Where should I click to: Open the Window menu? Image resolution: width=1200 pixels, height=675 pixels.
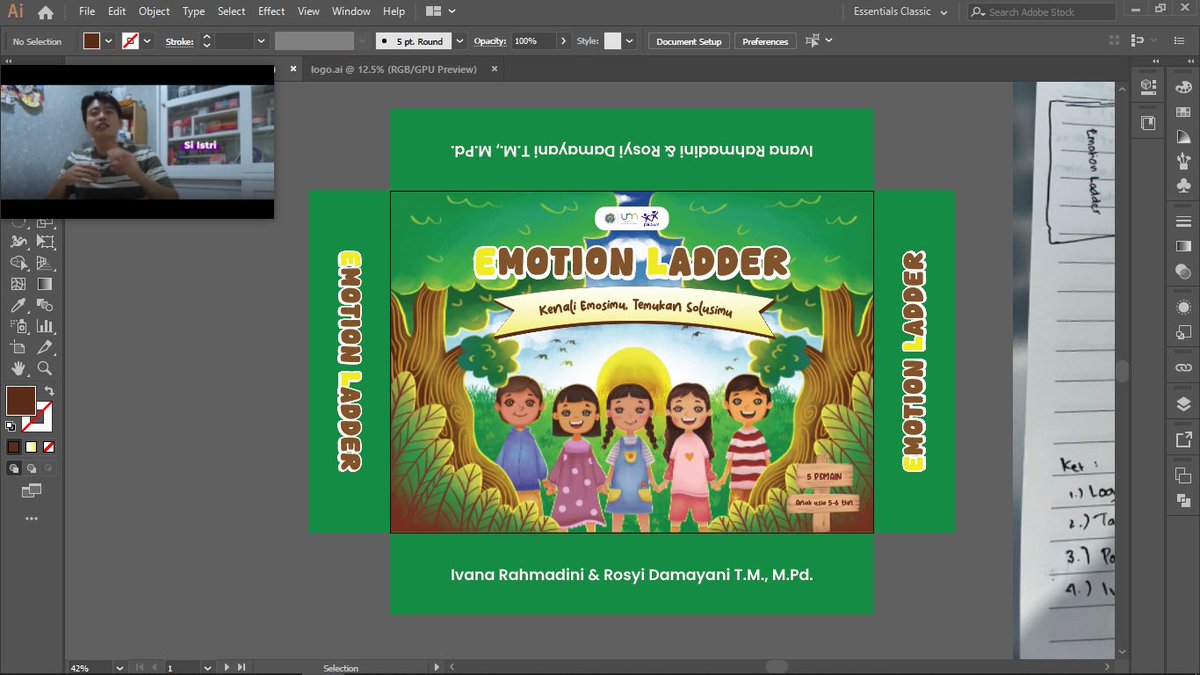[x=351, y=12]
